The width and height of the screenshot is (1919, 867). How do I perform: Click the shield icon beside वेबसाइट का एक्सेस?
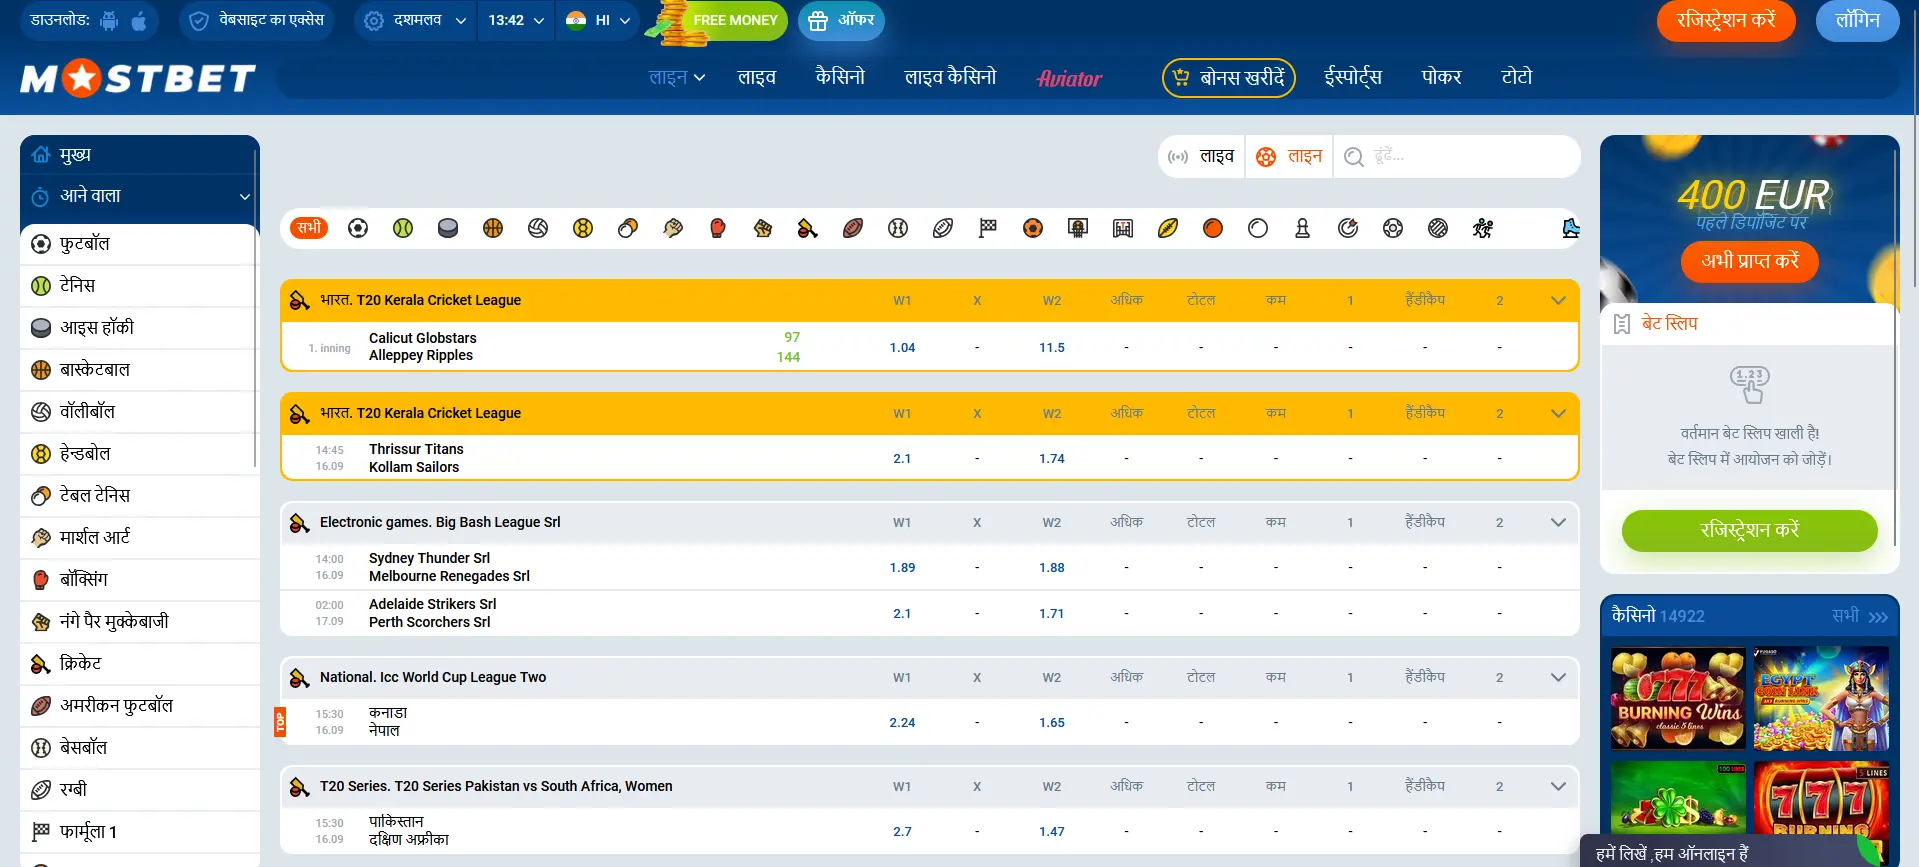[x=199, y=20]
